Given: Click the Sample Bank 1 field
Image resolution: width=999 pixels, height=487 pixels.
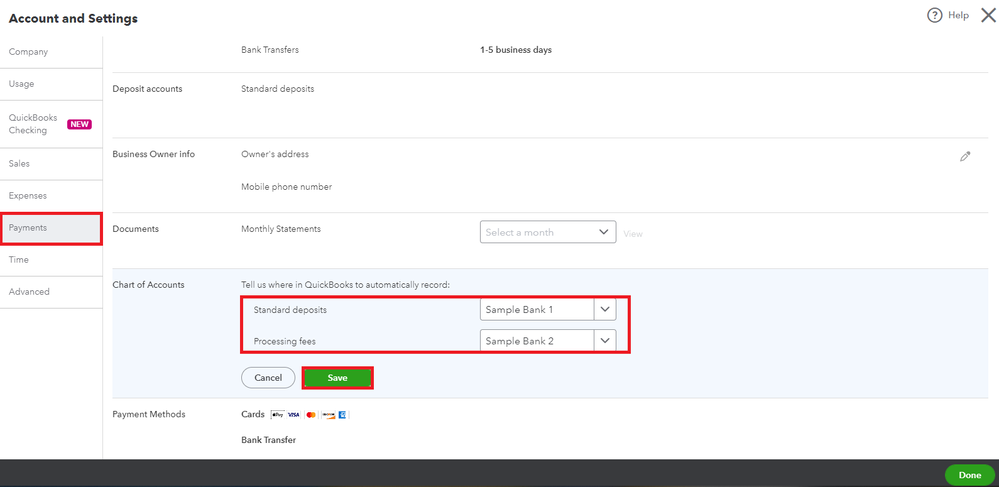Looking at the screenshot, I should [x=536, y=310].
